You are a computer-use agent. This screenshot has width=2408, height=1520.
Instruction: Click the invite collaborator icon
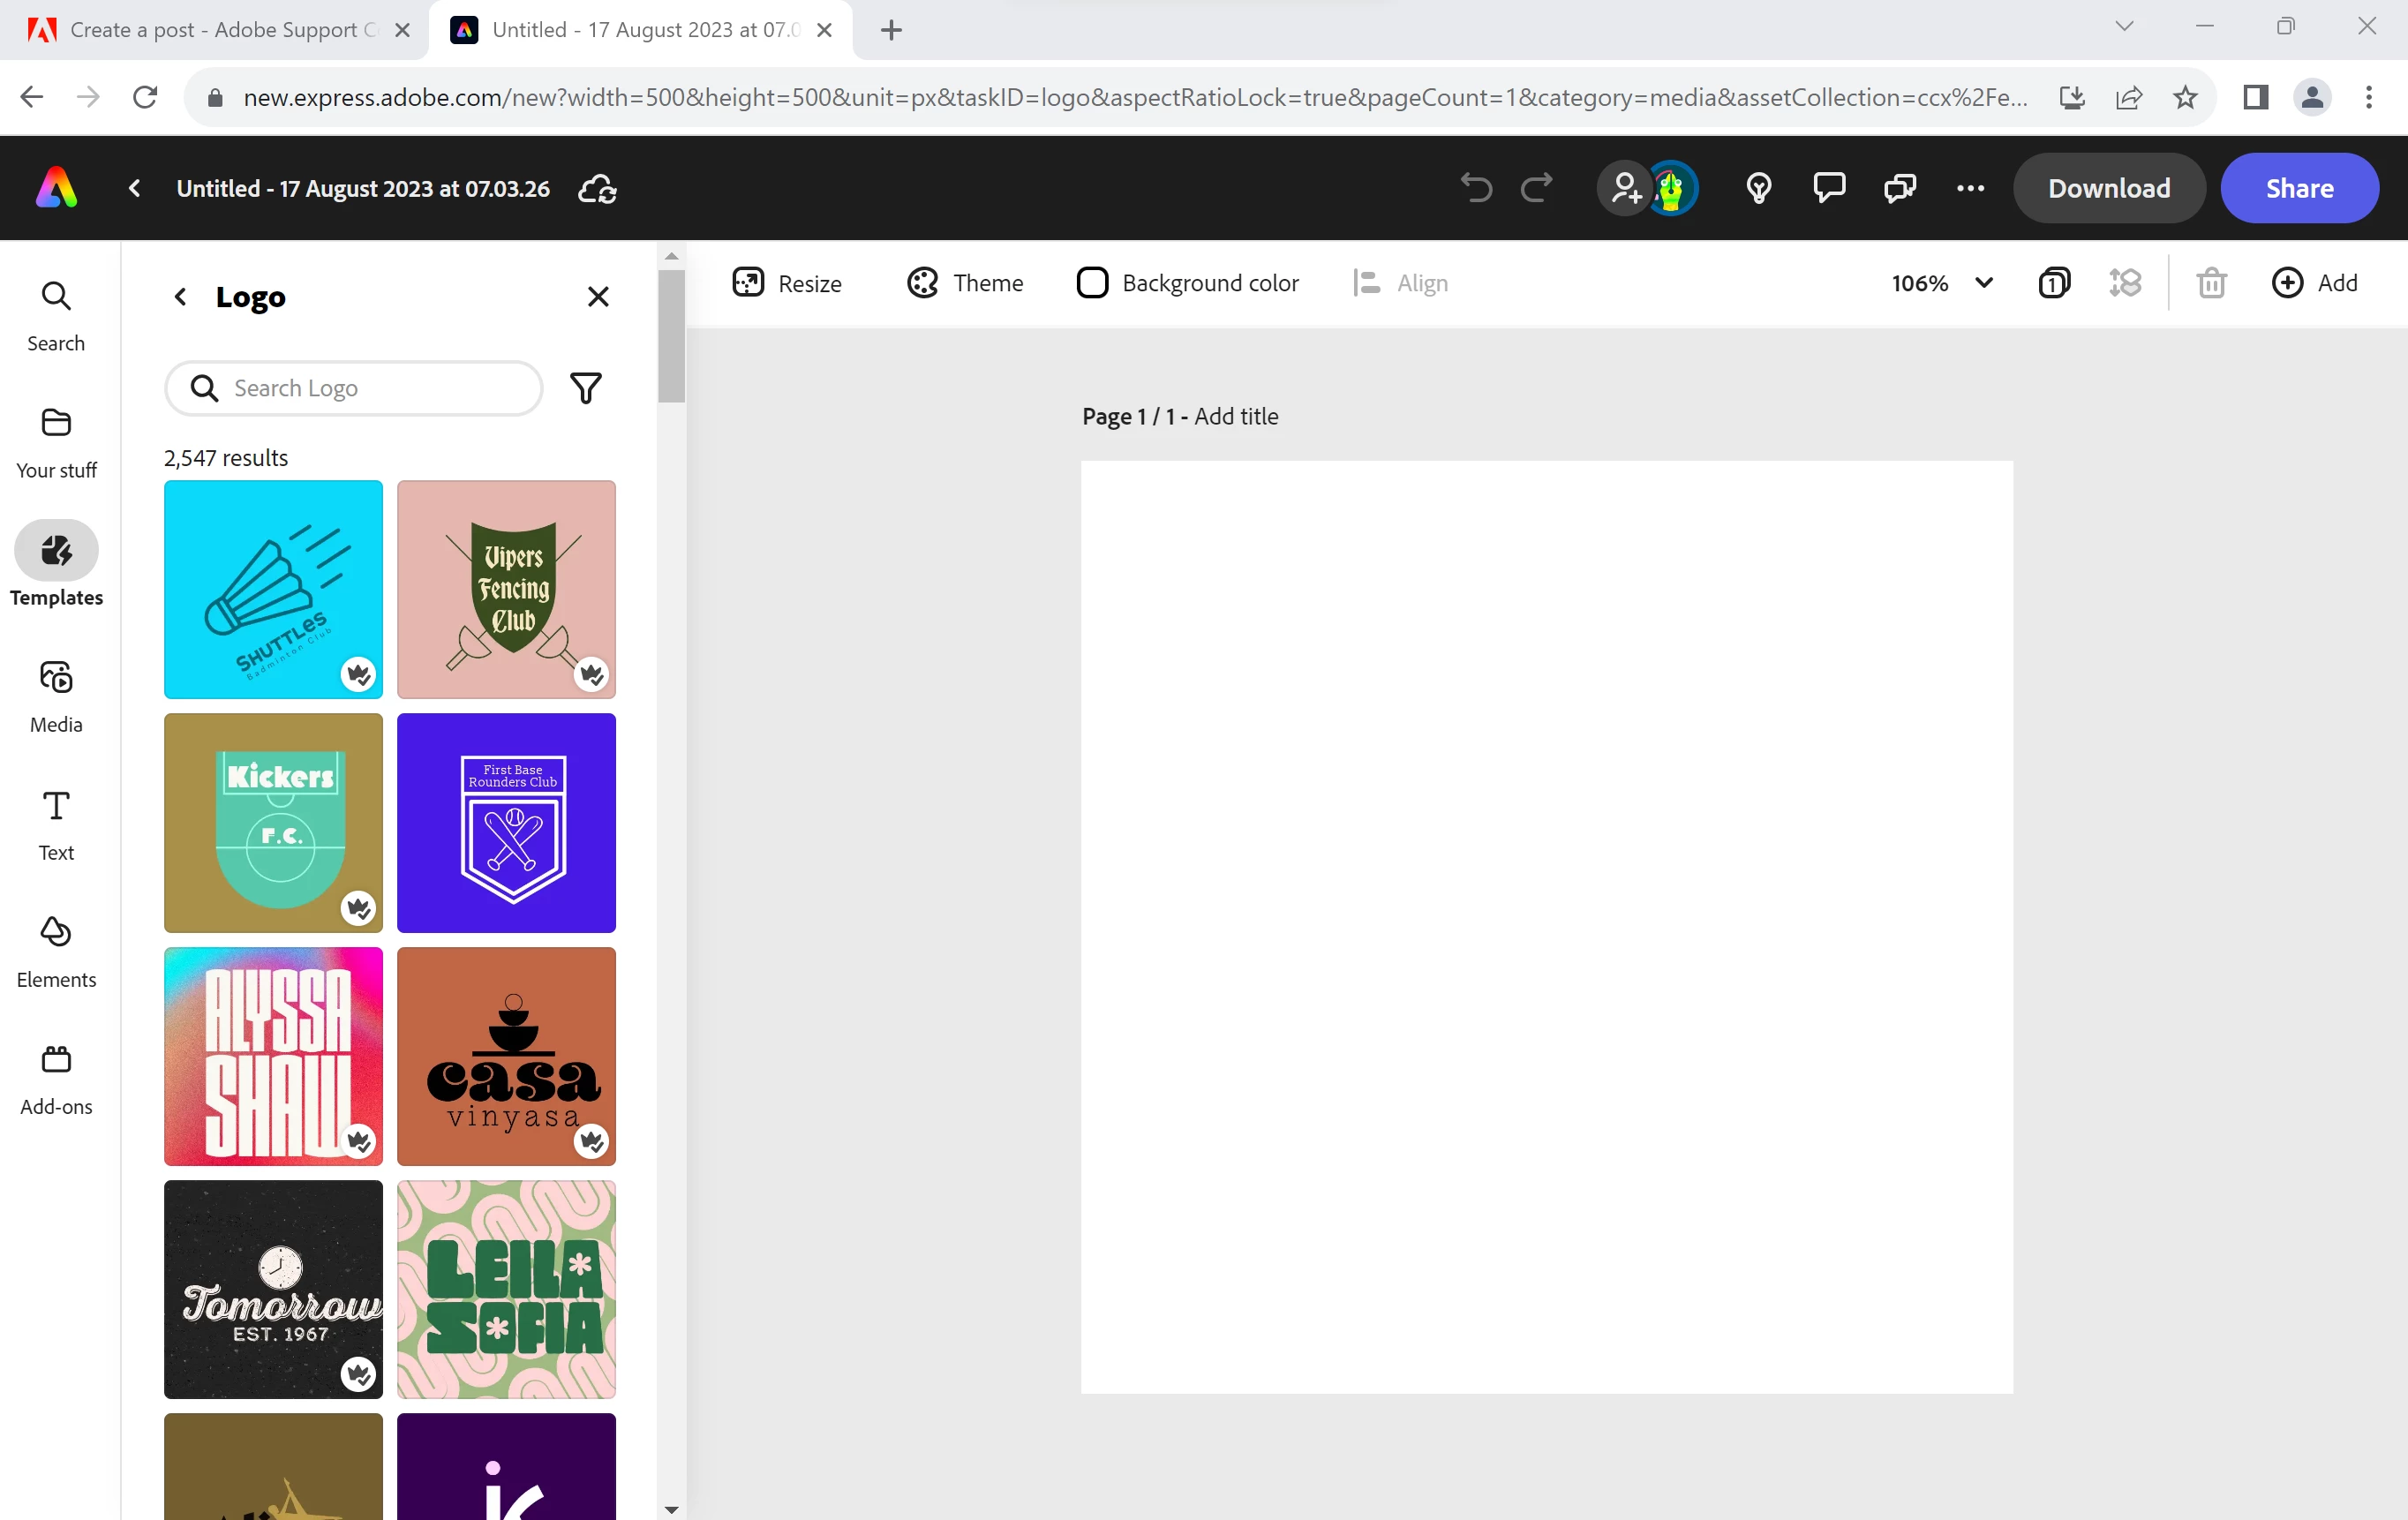click(x=1625, y=188)
